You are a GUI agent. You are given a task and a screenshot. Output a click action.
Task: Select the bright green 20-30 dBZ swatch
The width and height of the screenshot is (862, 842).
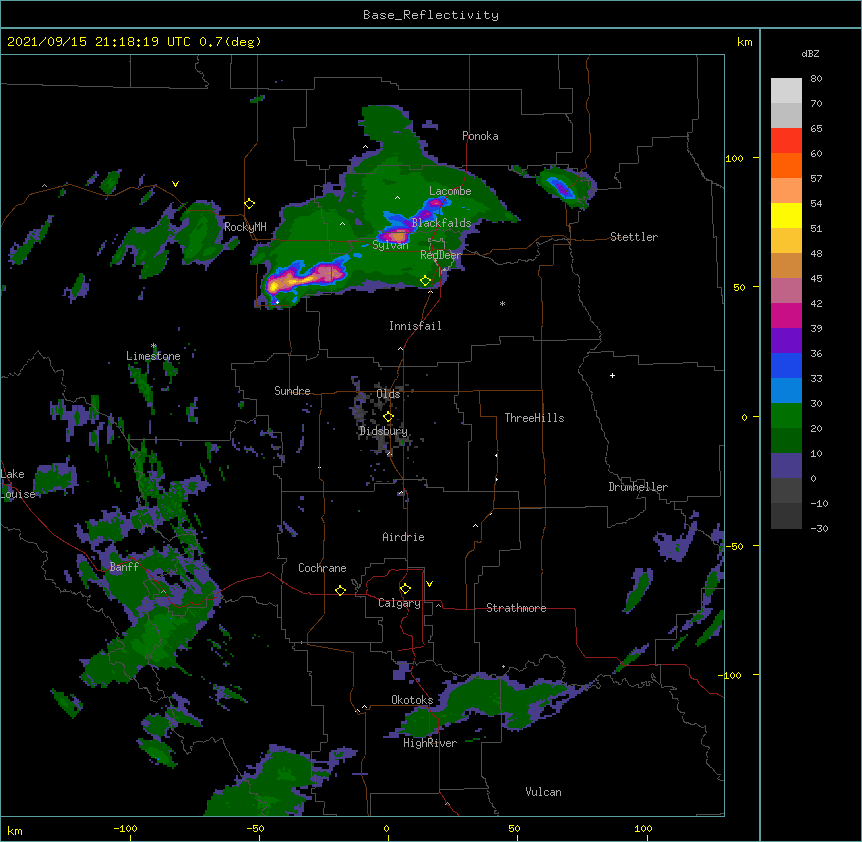click(x=786, y=416)
